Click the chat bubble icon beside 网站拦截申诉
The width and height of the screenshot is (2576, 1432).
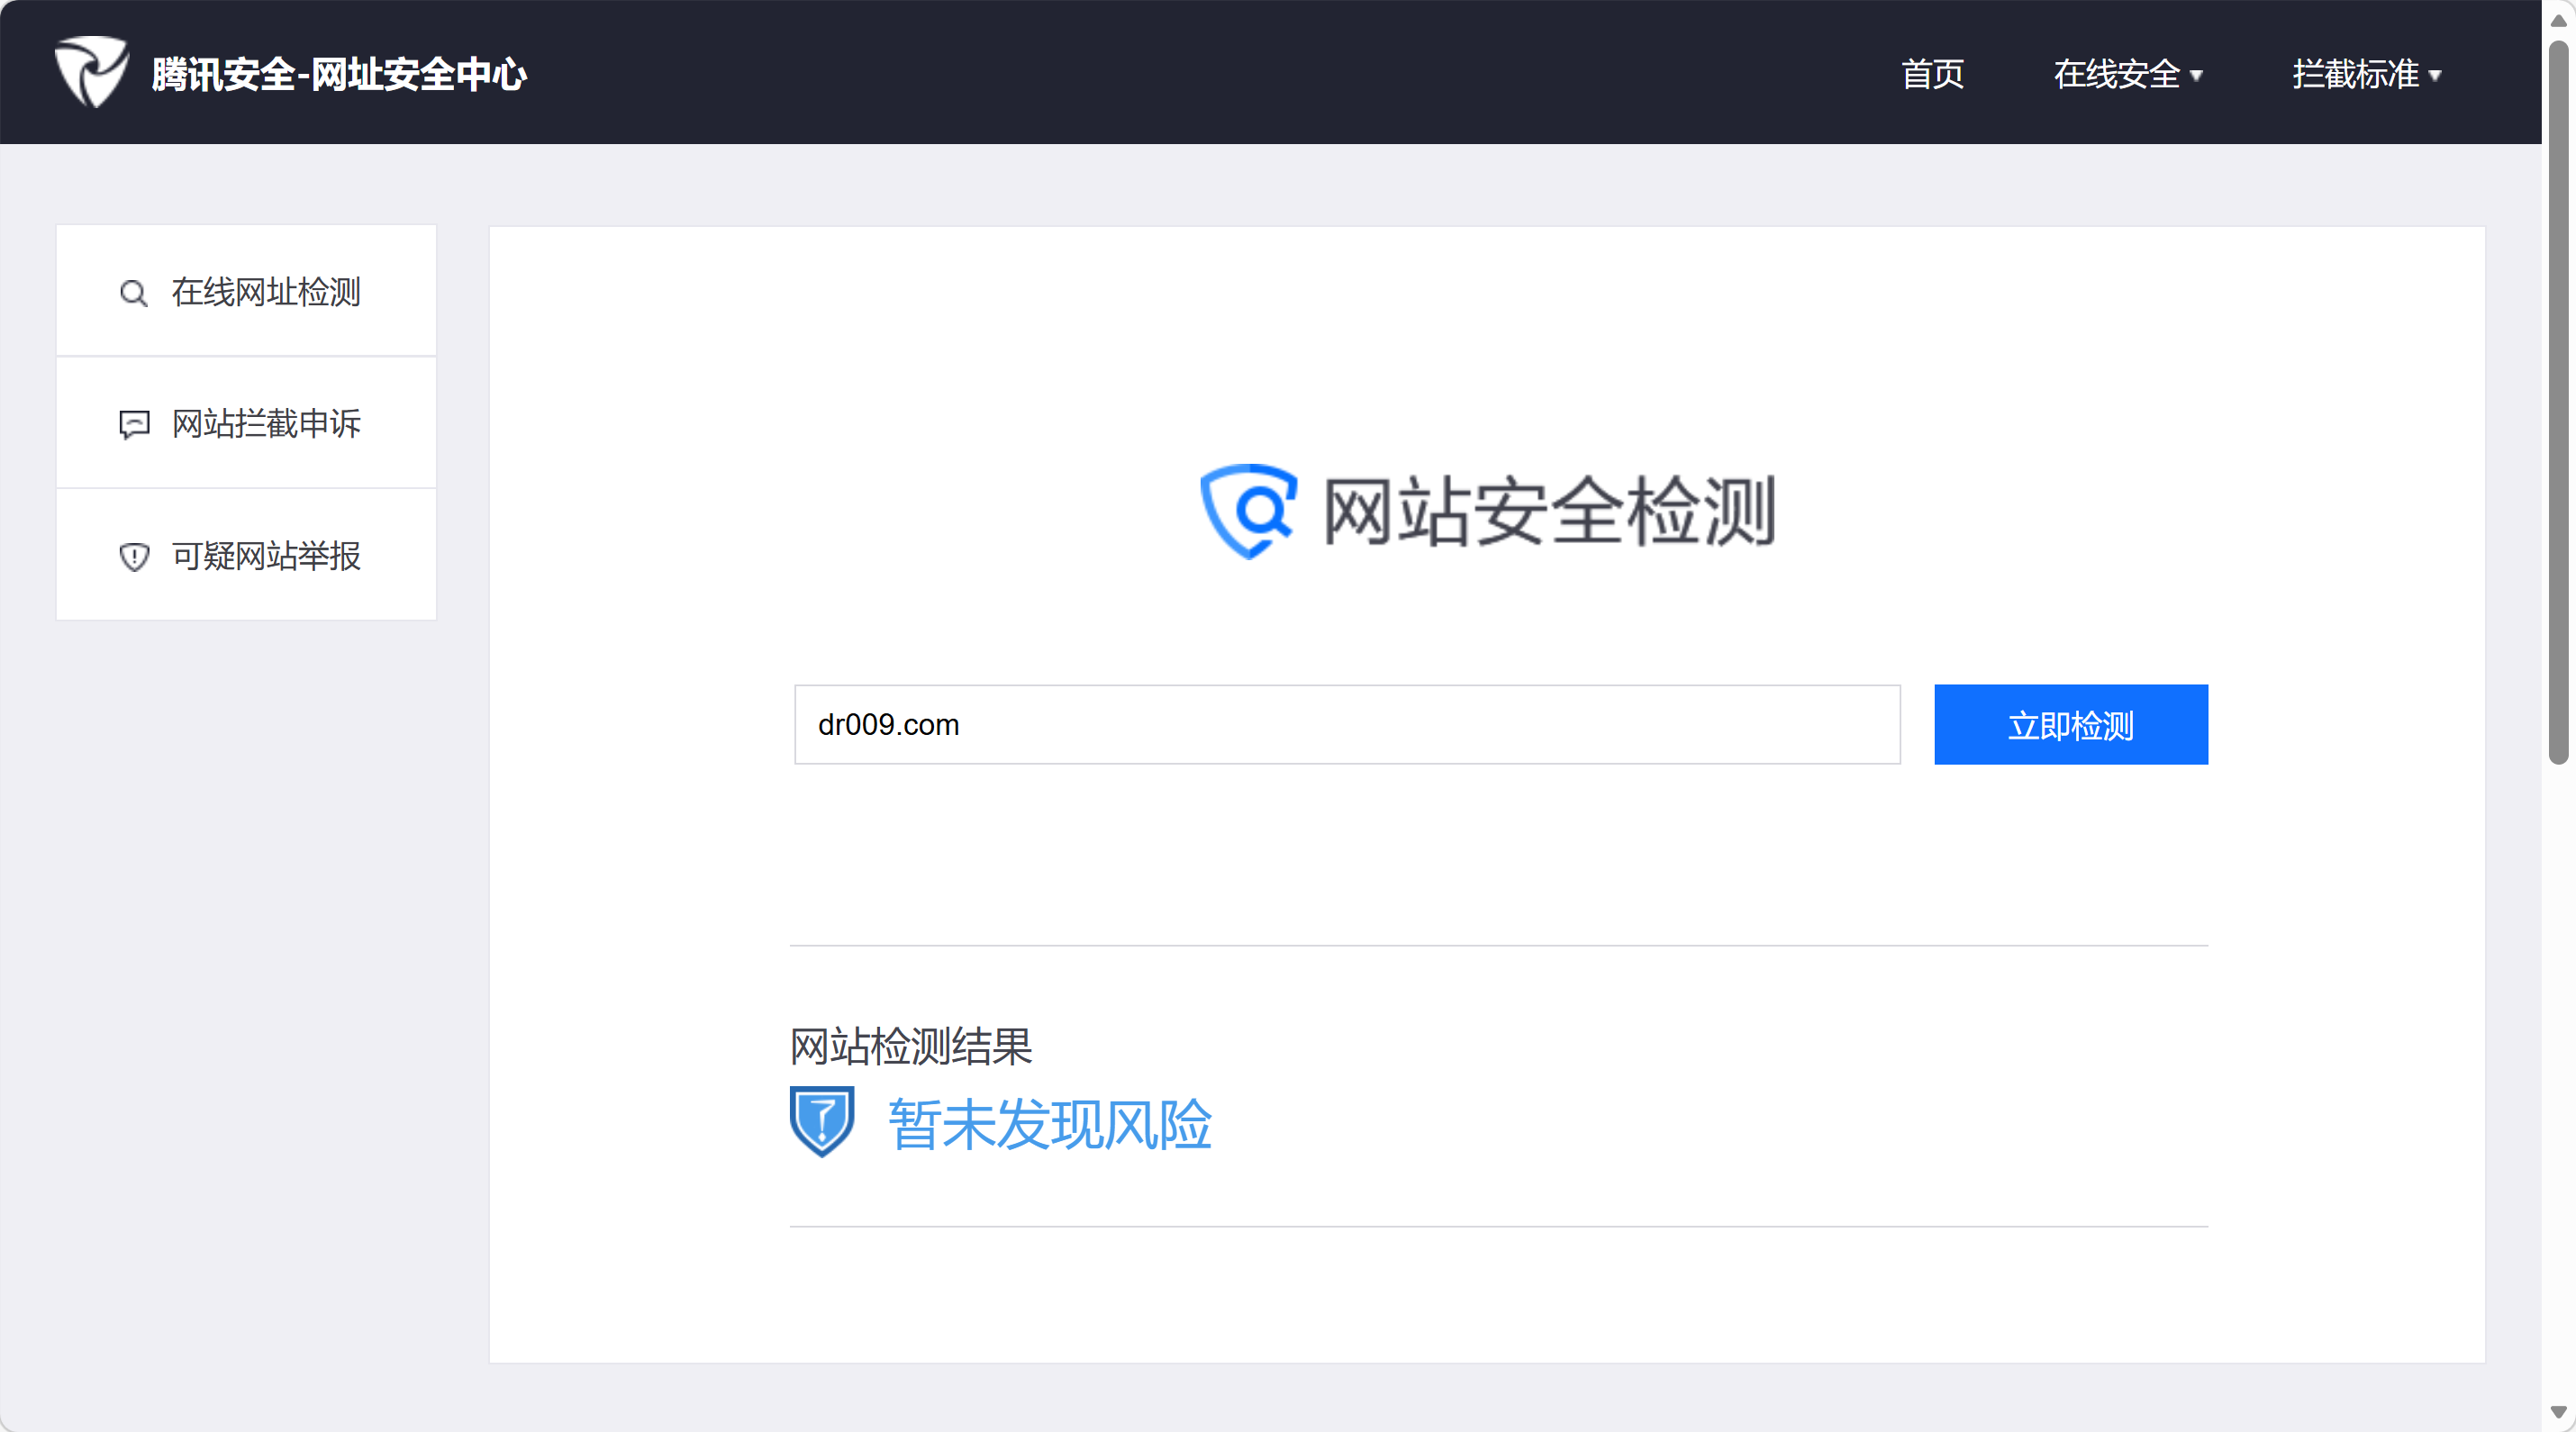[134, 424]
